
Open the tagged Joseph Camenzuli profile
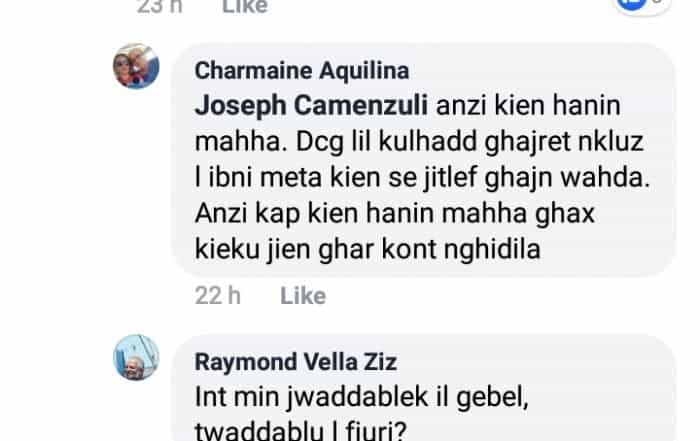[311, 106]
